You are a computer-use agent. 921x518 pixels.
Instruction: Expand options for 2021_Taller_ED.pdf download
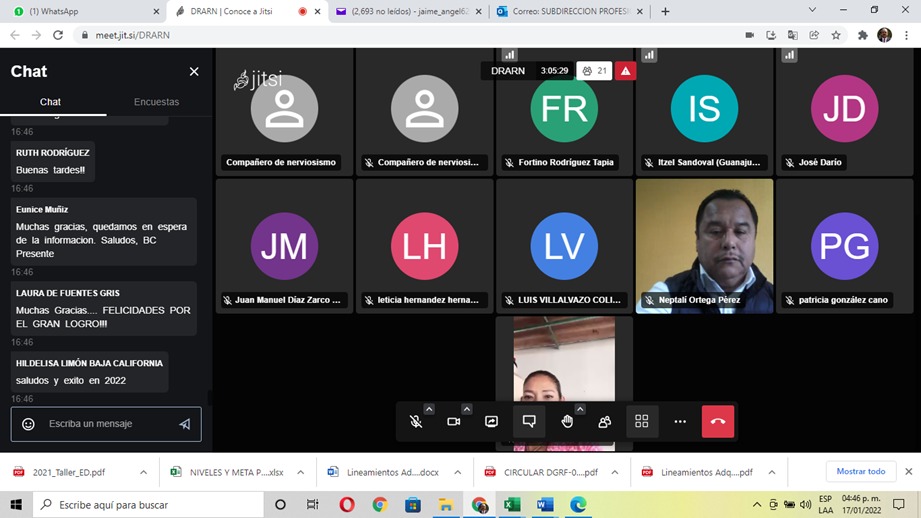tap(143, 472)
